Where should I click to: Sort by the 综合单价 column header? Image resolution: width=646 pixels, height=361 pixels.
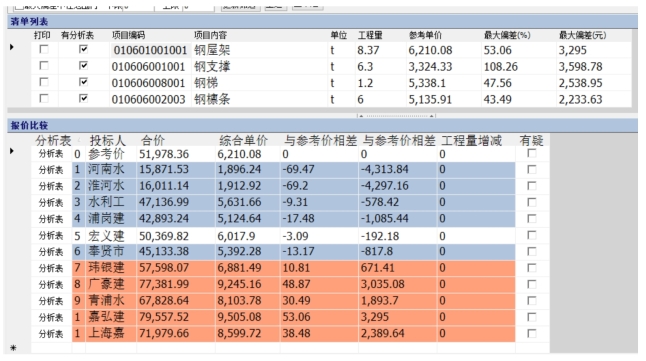[243, 141]
